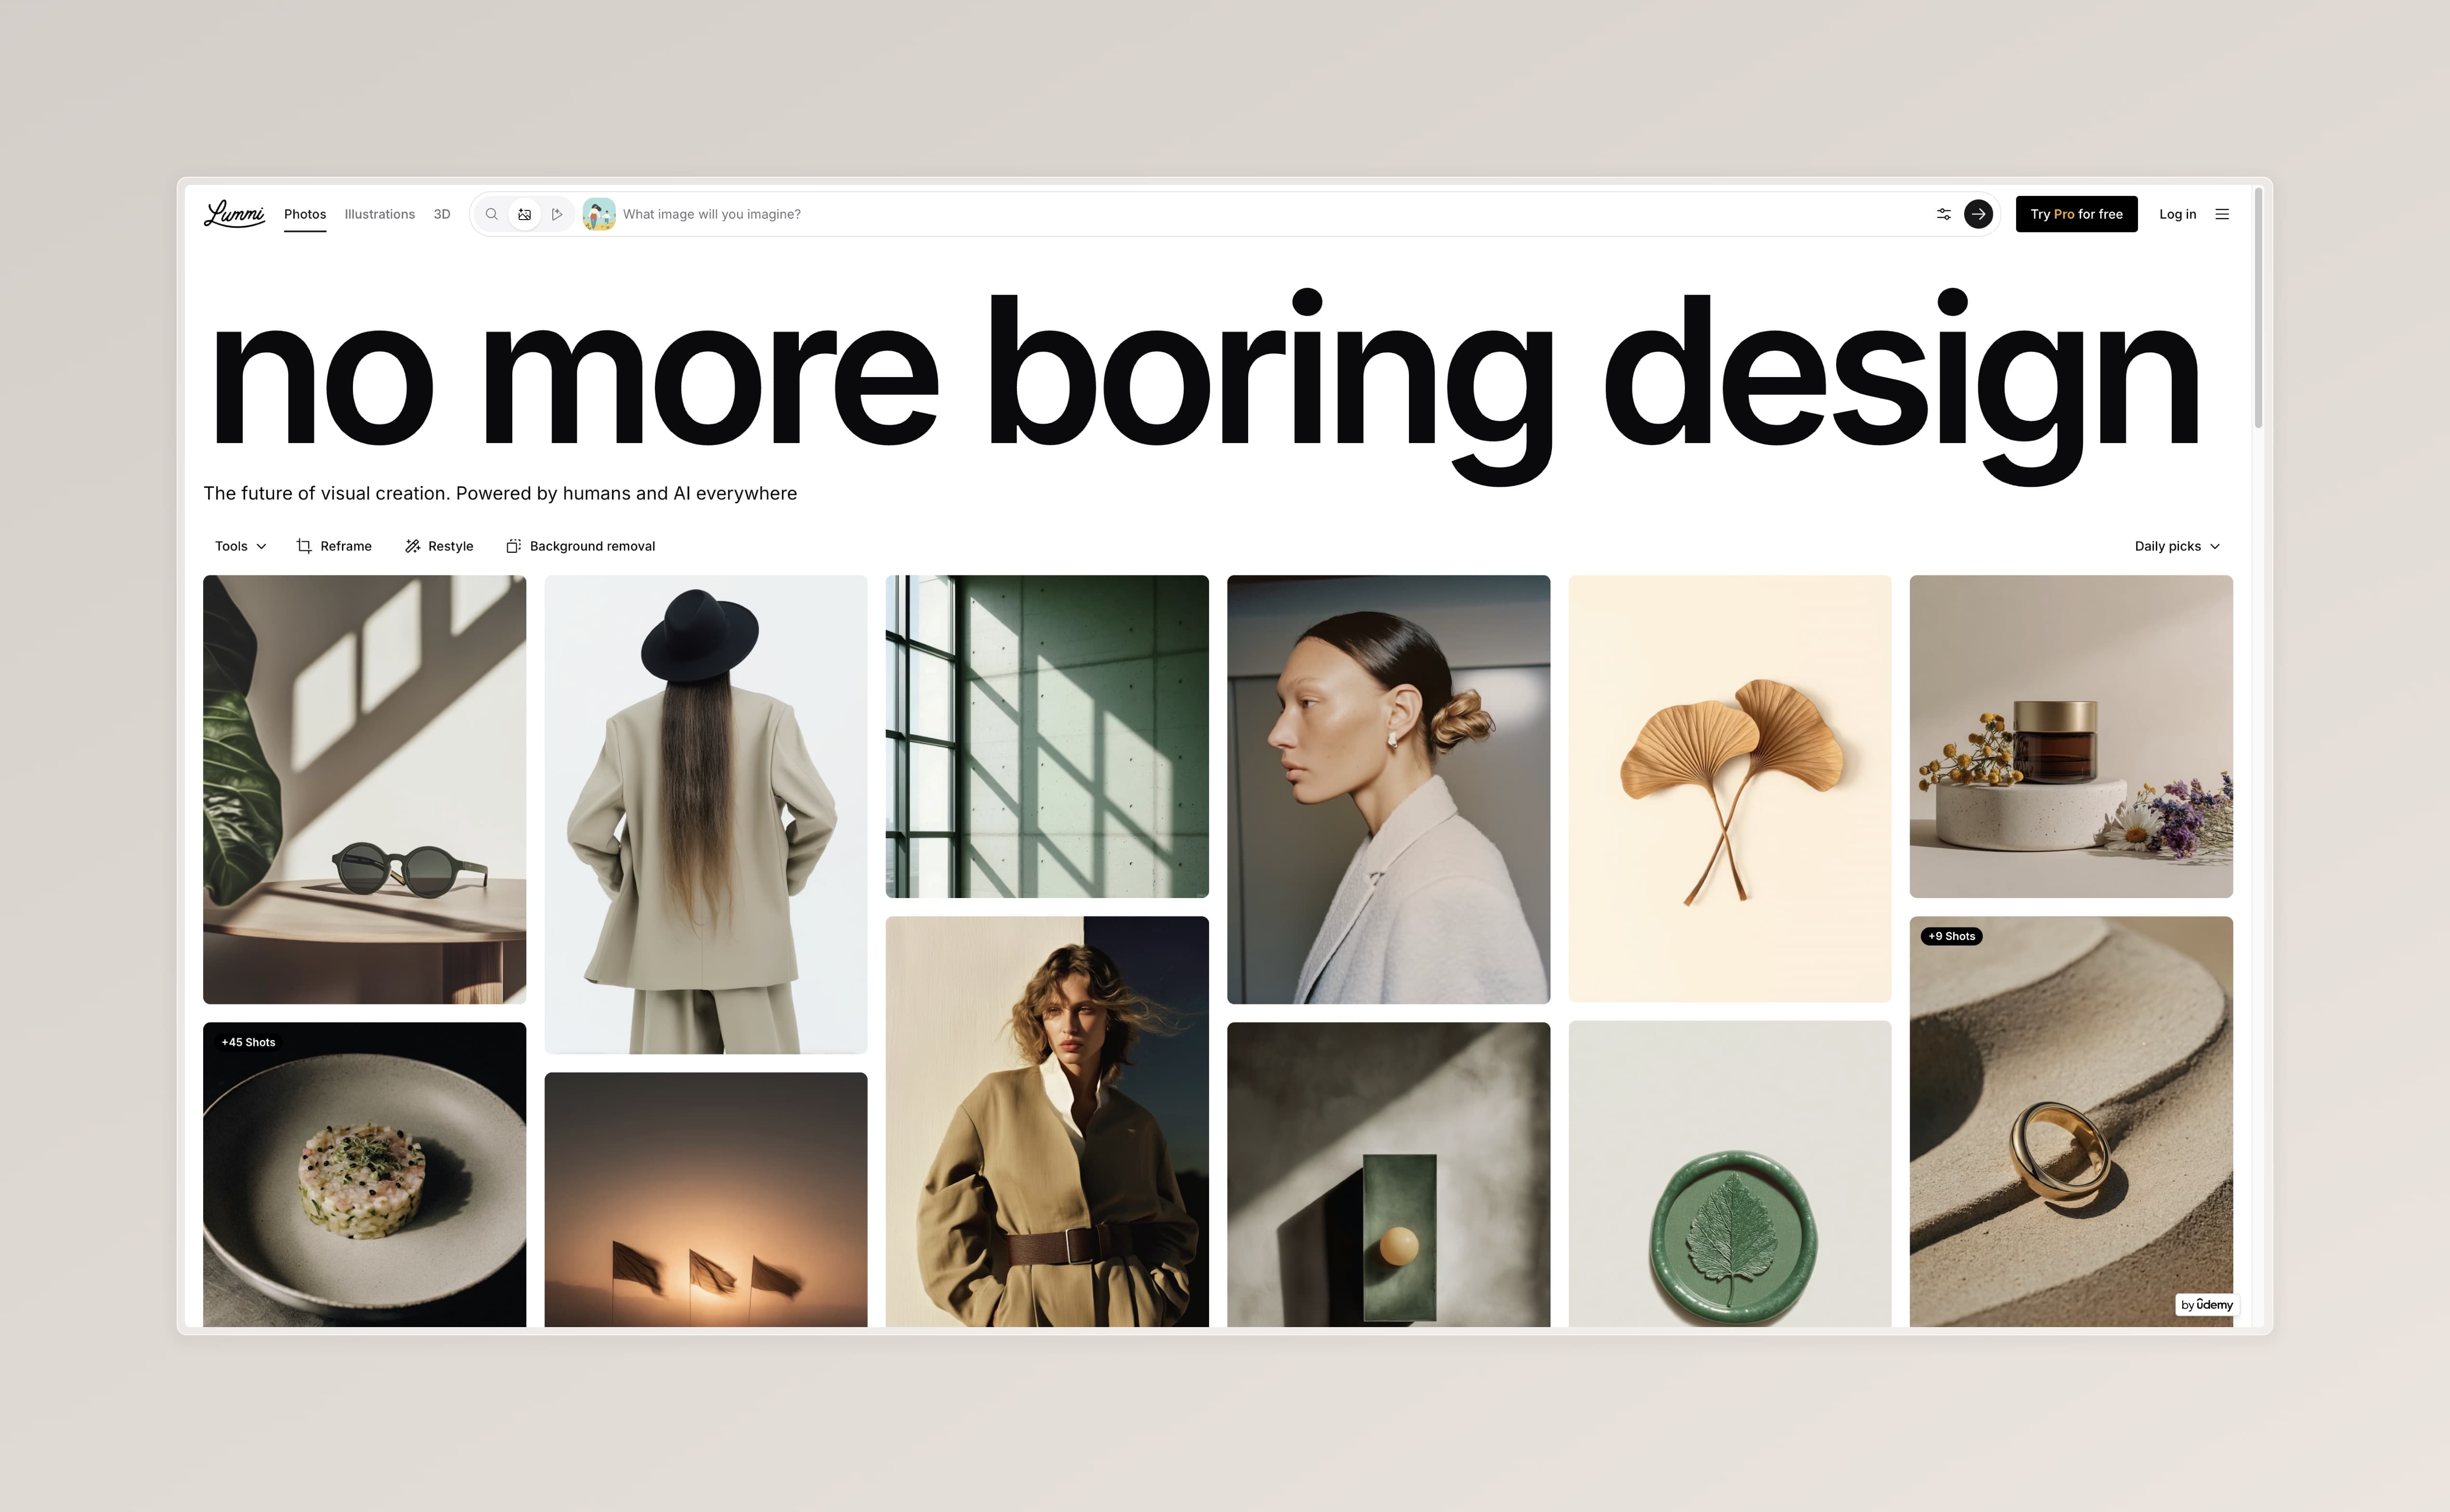Open the gold ring on sand photo
Viewport: 2450px width, 1512px height.
tap(2070, 1122)
